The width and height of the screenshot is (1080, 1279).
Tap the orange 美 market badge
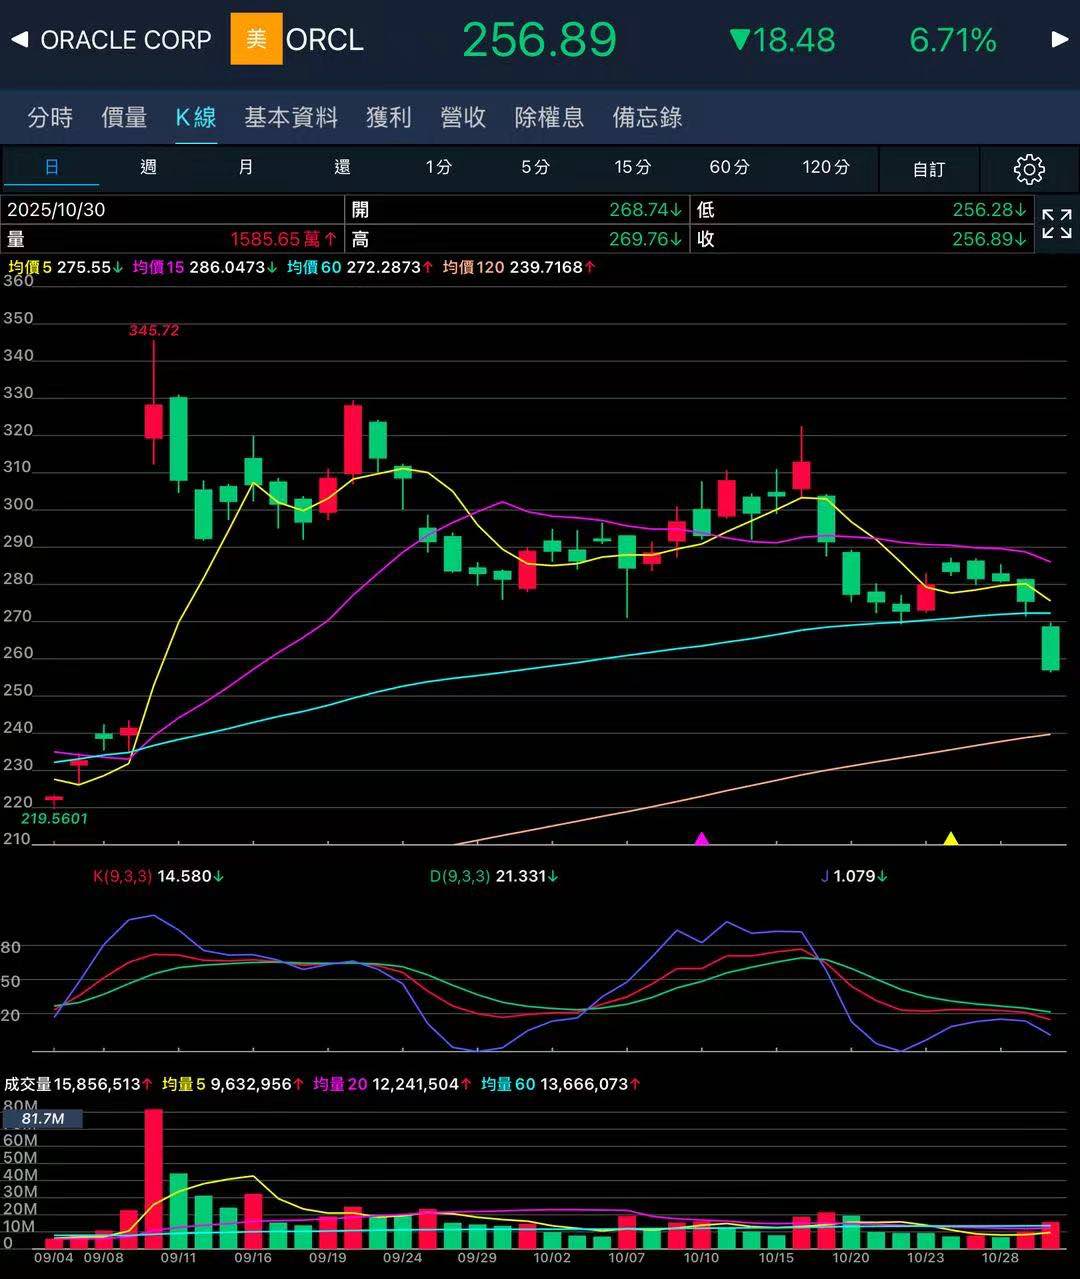256,40
